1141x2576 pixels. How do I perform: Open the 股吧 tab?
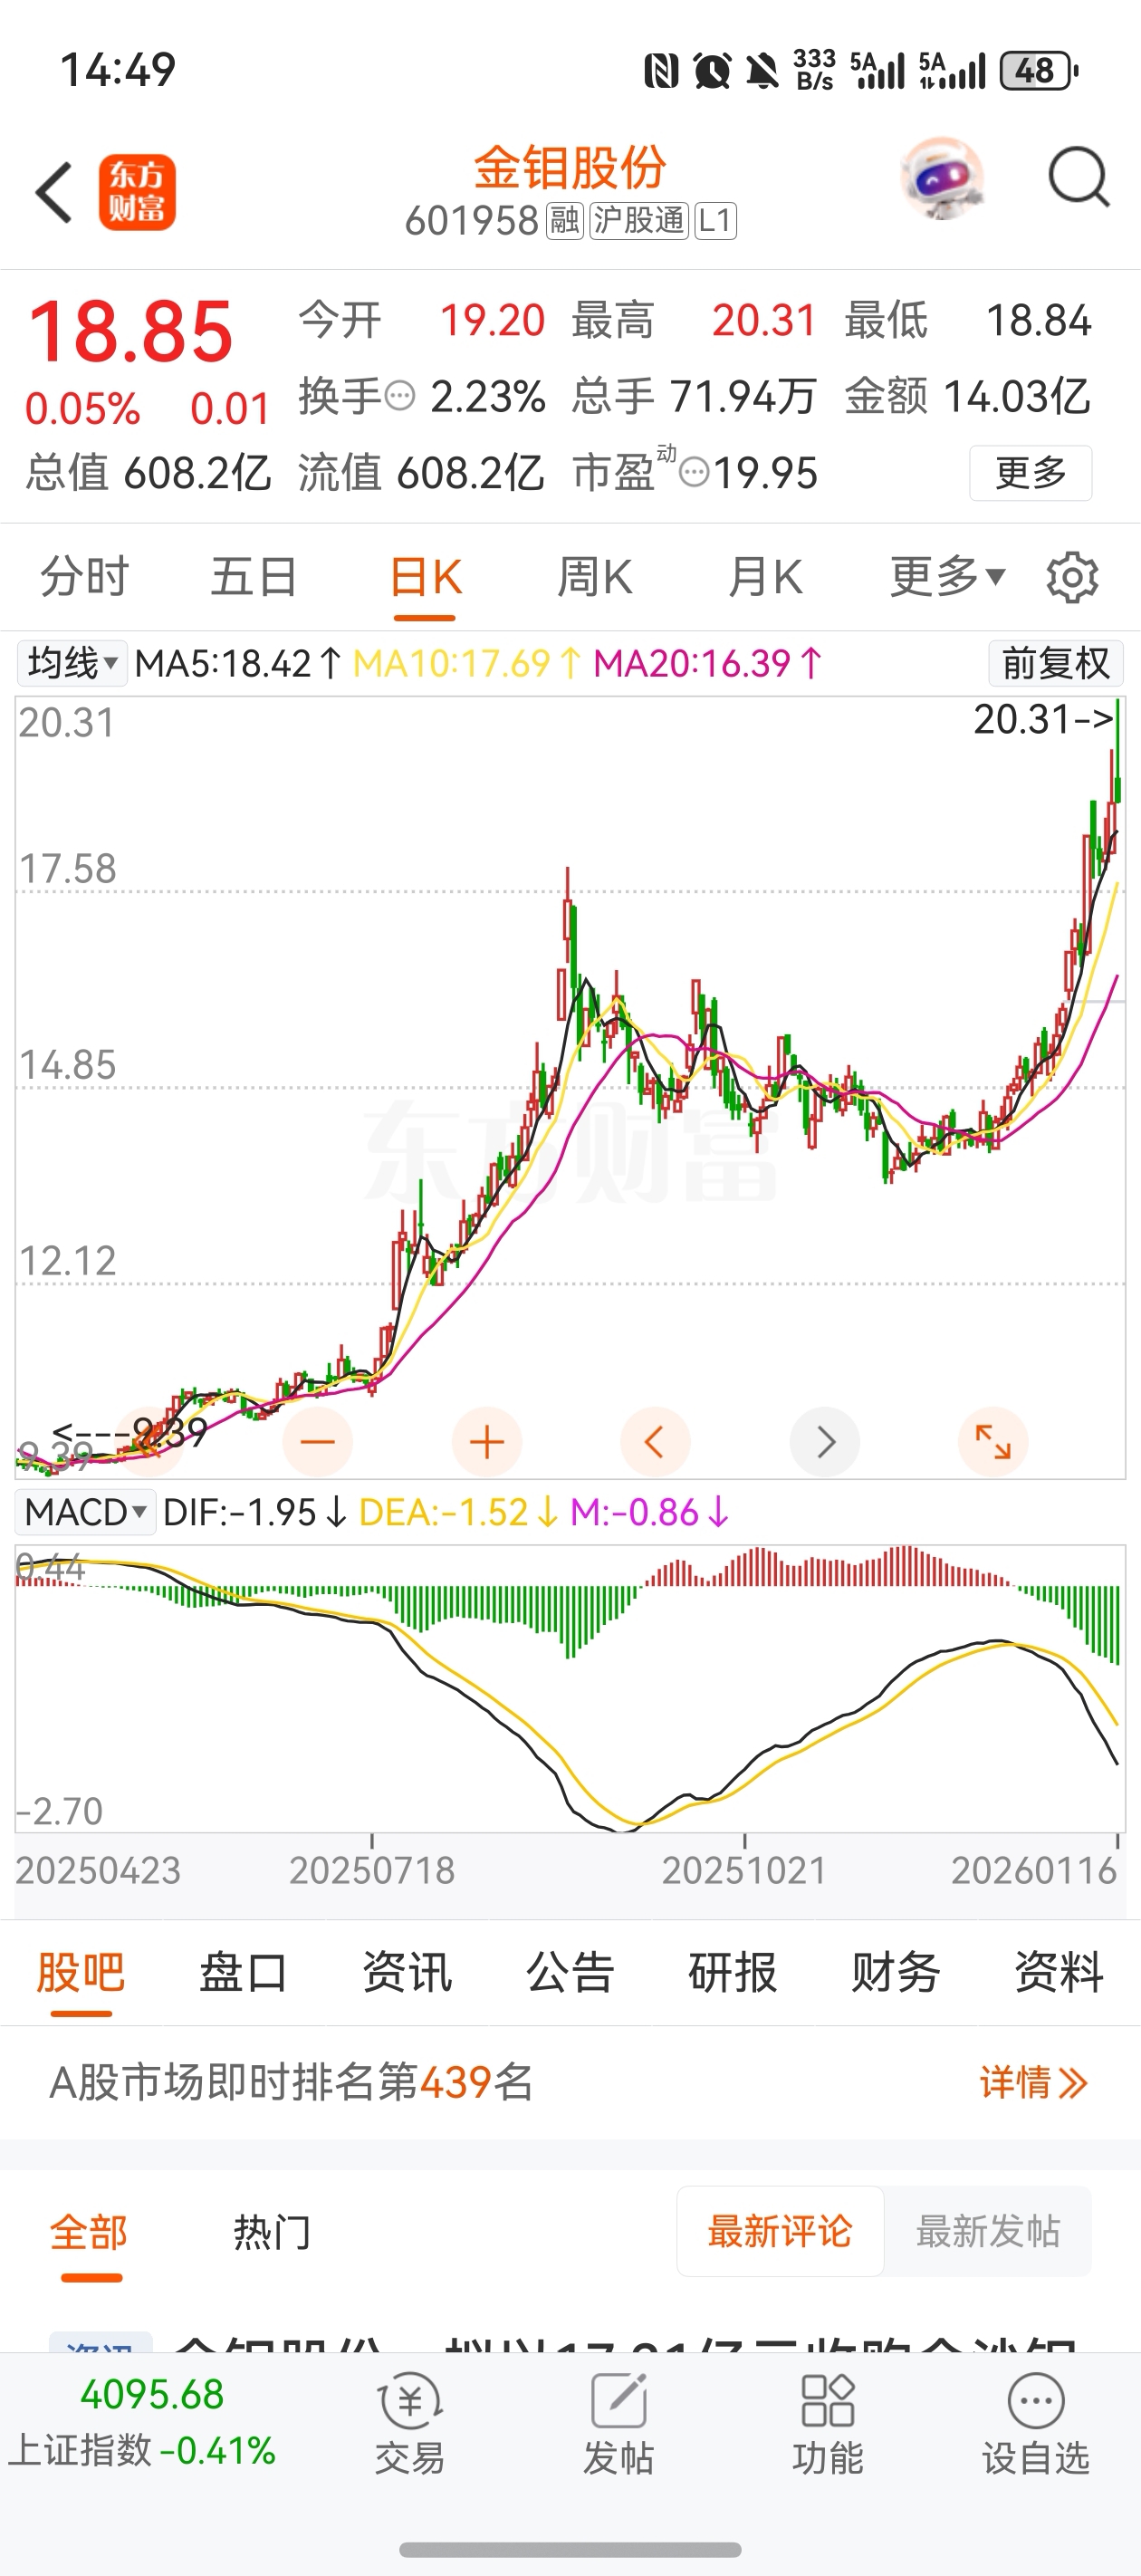(x=81, y=1972)
